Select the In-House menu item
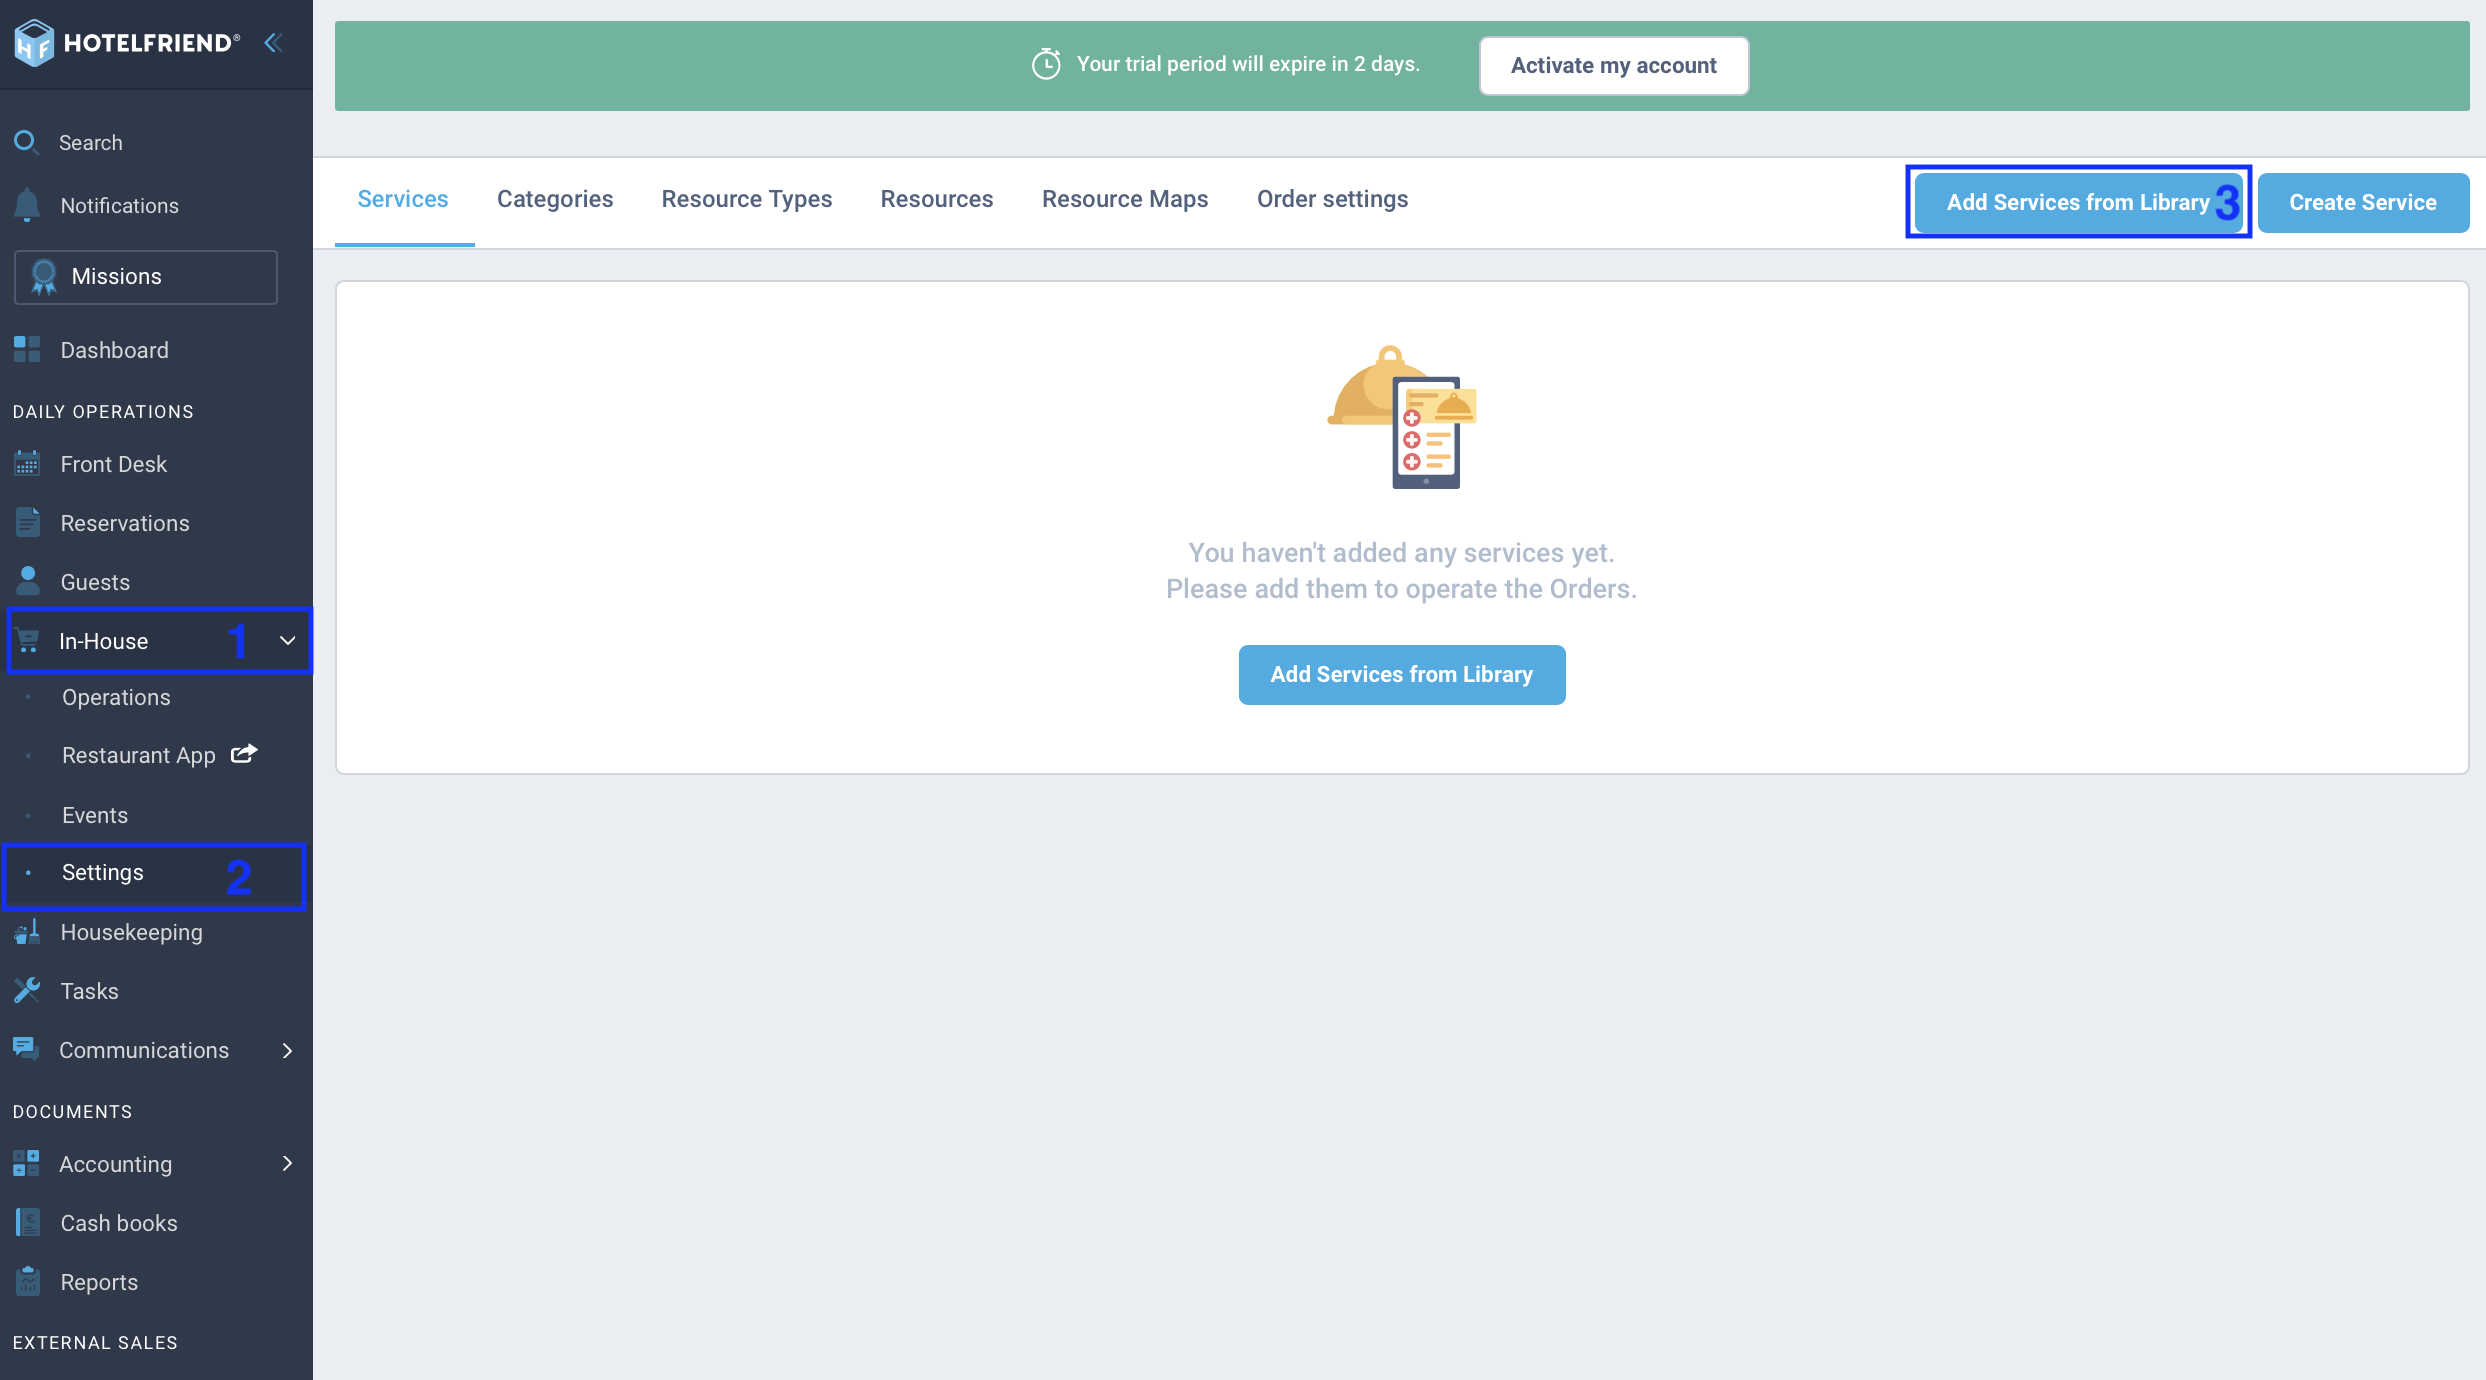 156,641
